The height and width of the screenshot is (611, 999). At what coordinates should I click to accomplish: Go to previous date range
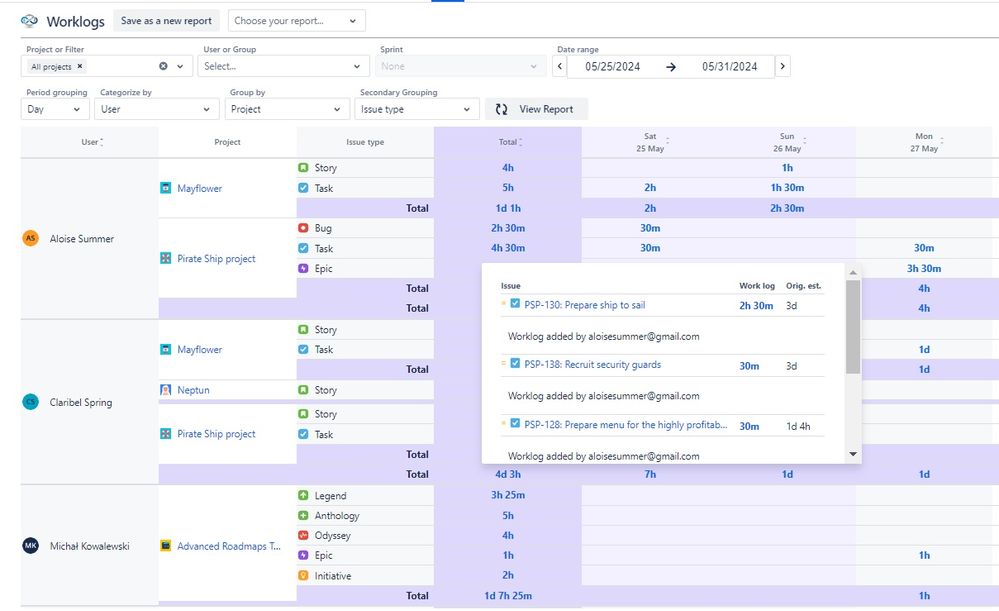tap(559, 66)
